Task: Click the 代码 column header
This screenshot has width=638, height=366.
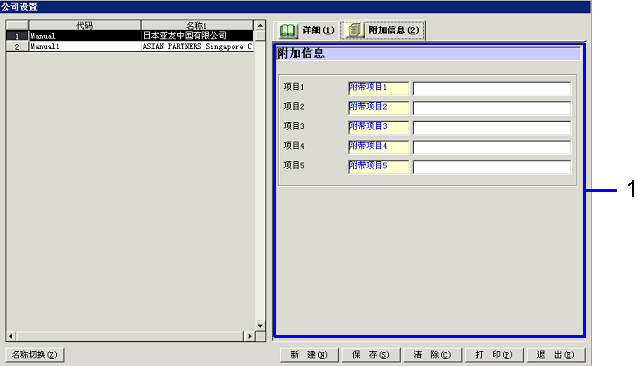Action: [x=85, y=25]
